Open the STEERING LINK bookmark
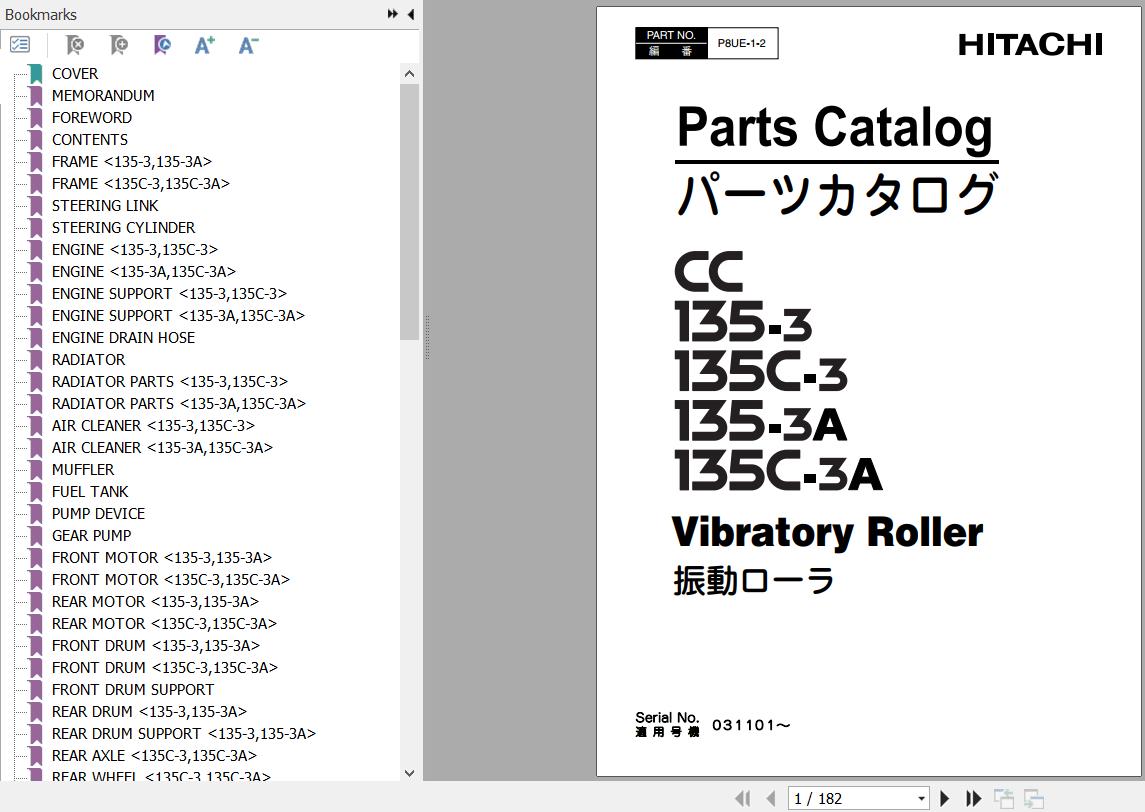 pyautogui.click(x=104, y=206)
